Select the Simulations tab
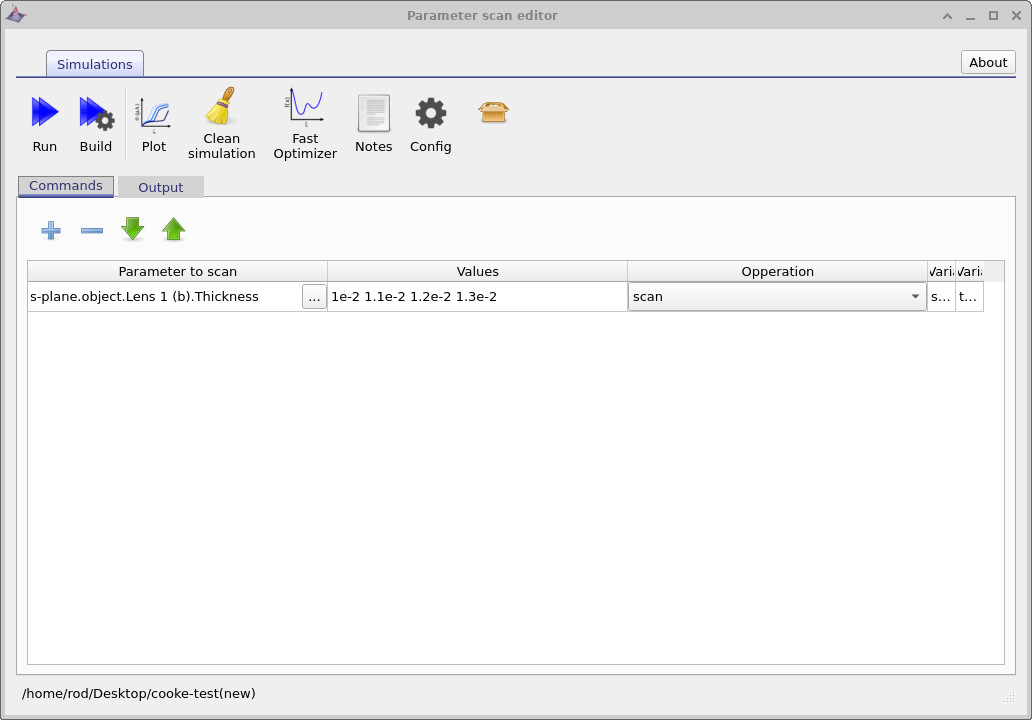 94,63
